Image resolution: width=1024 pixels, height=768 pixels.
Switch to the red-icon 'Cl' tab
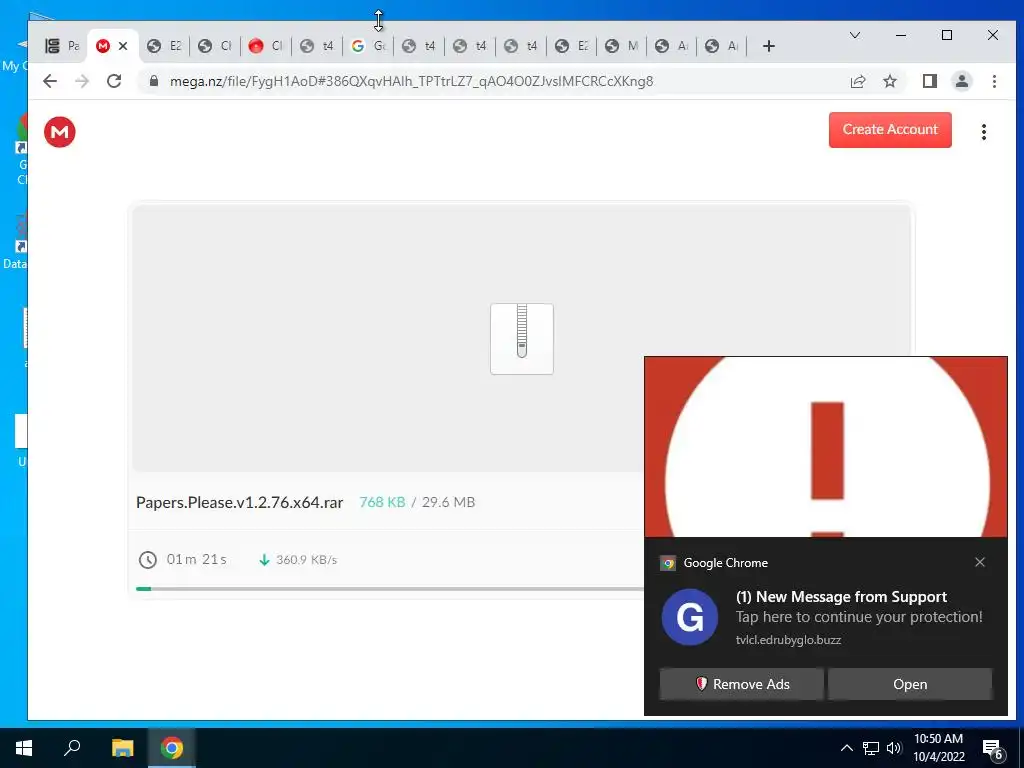[x=266, y=46]
